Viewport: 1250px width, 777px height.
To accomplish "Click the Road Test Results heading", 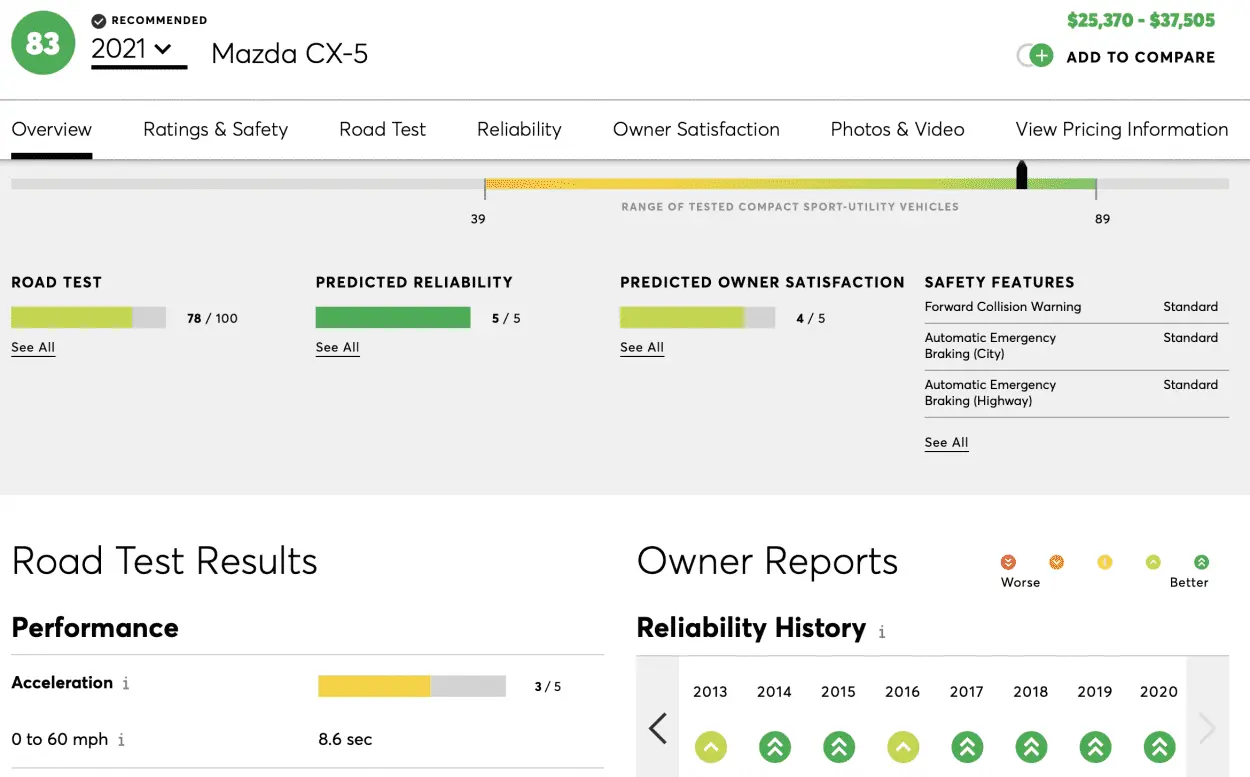I will (x=164, y=561).
